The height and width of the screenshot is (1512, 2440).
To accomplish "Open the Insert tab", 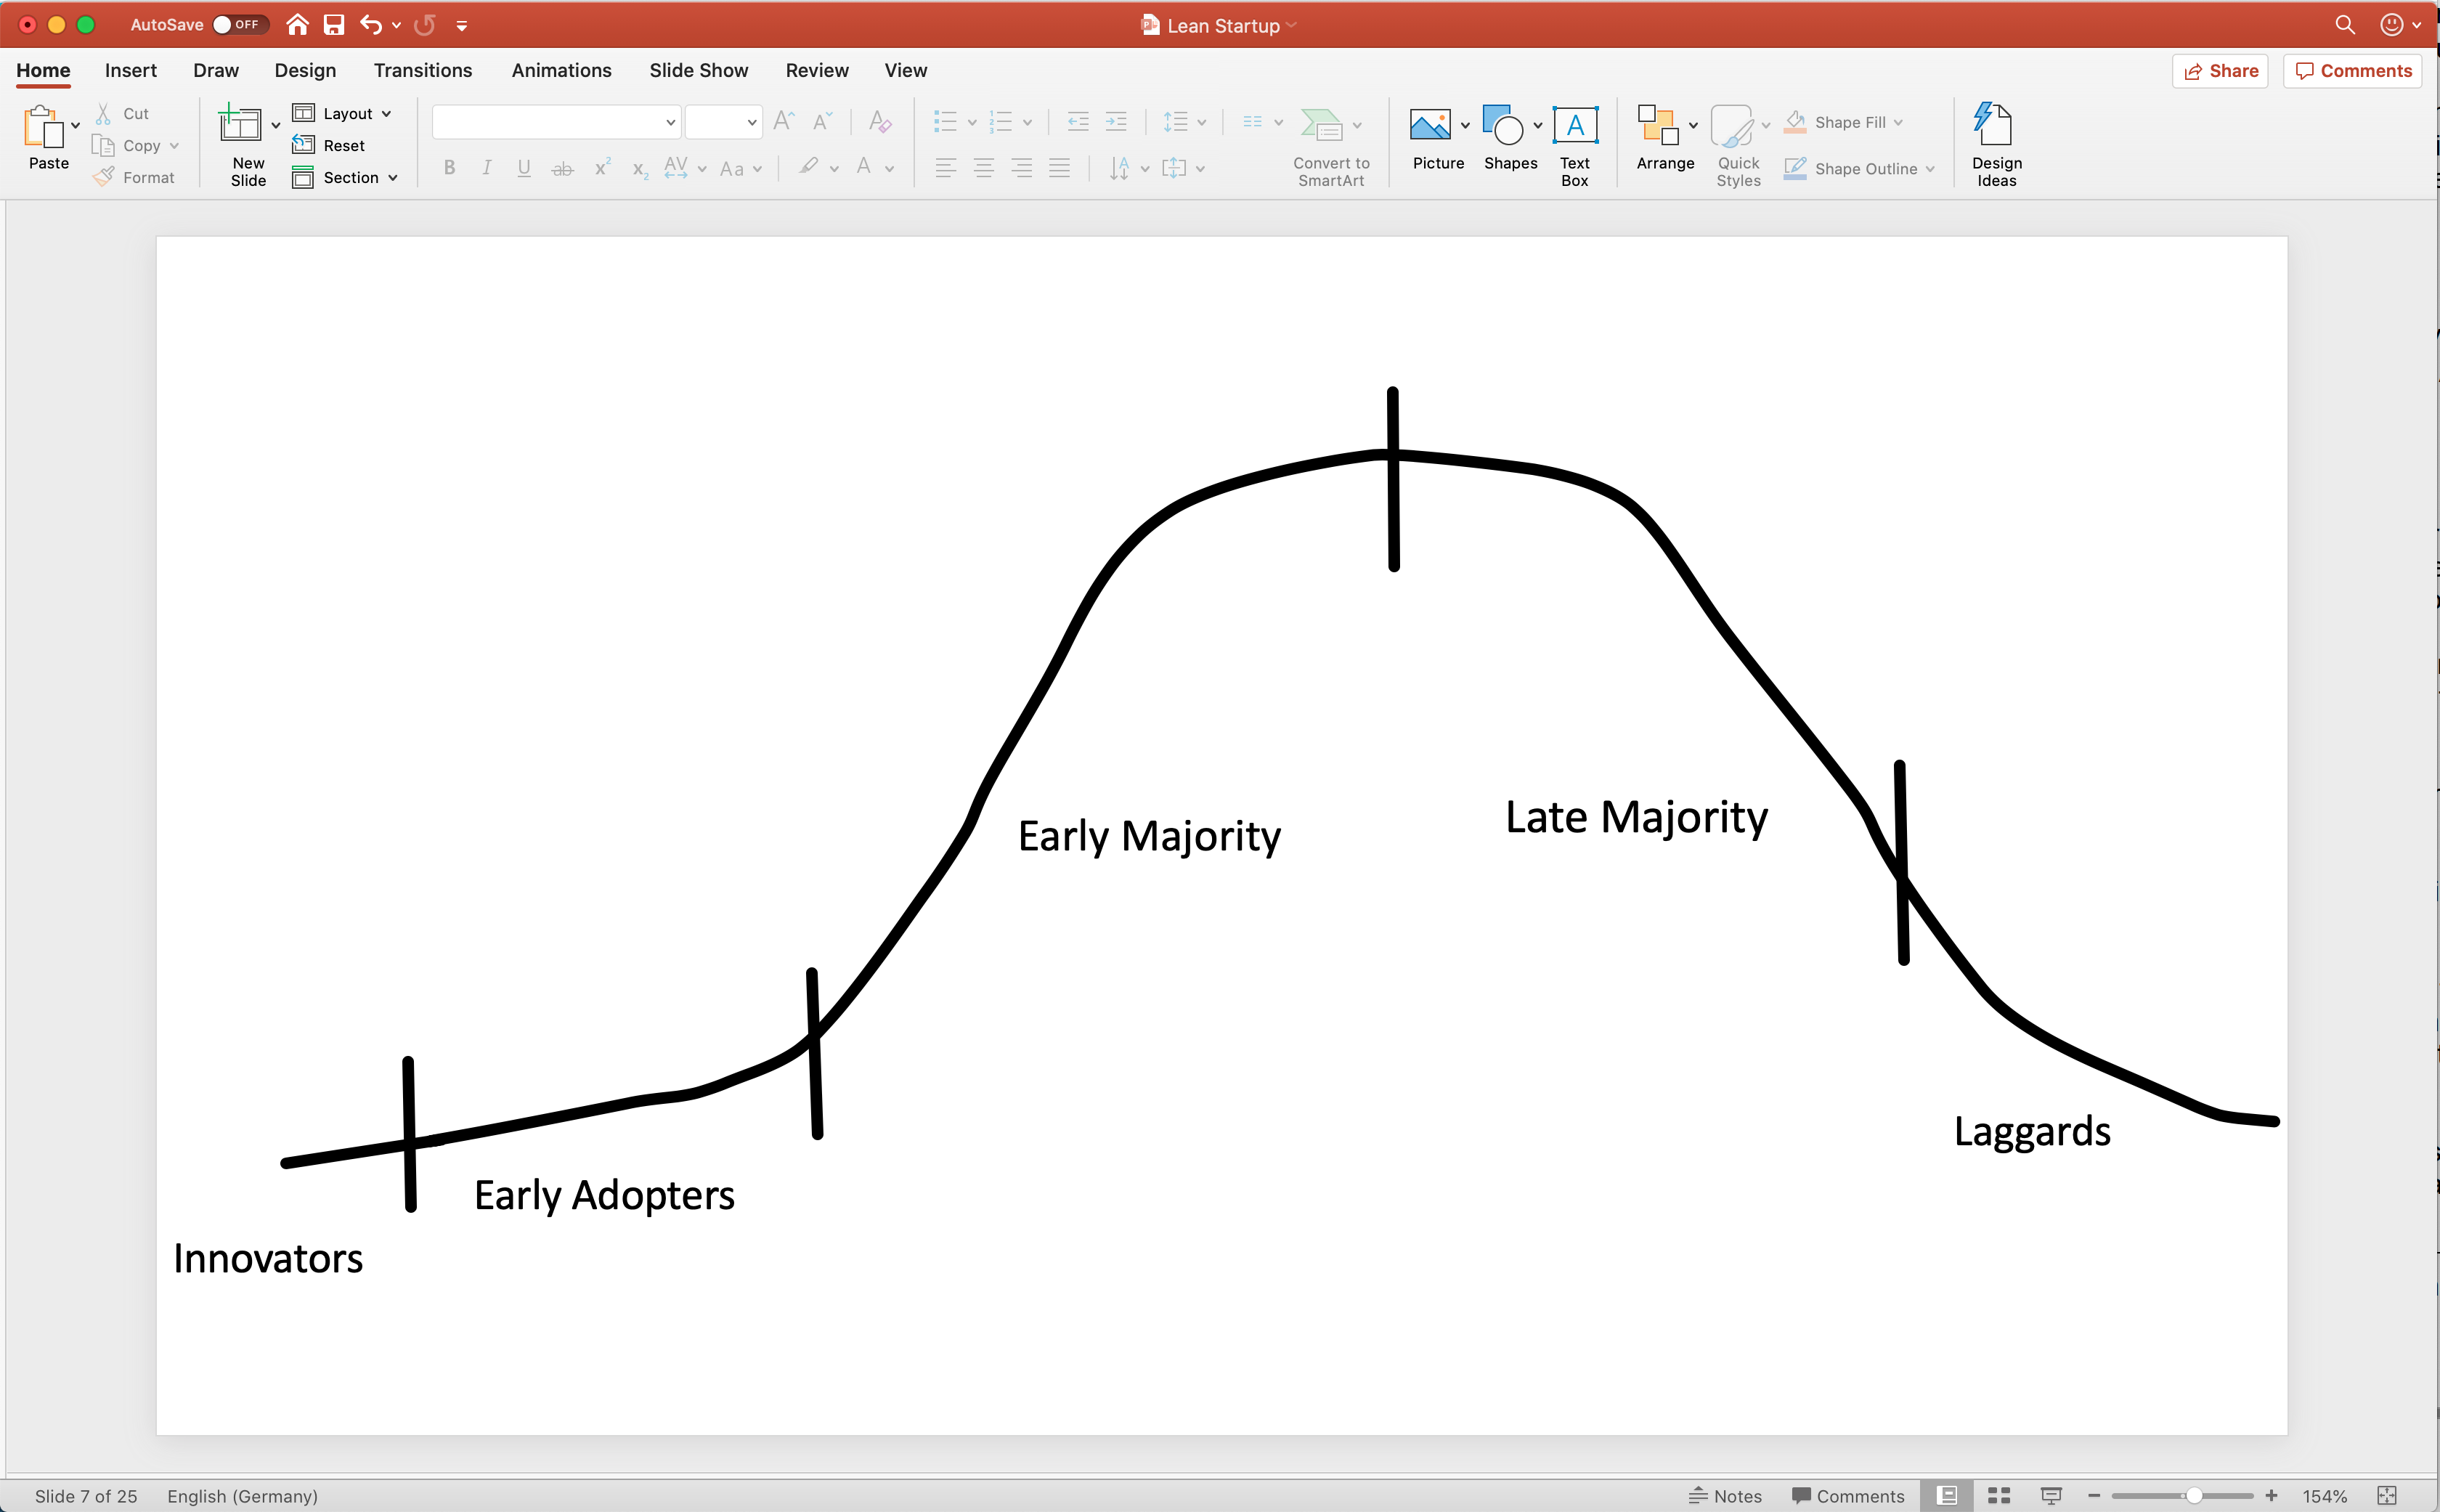I will pyautogui.click(x=130, y=71).
